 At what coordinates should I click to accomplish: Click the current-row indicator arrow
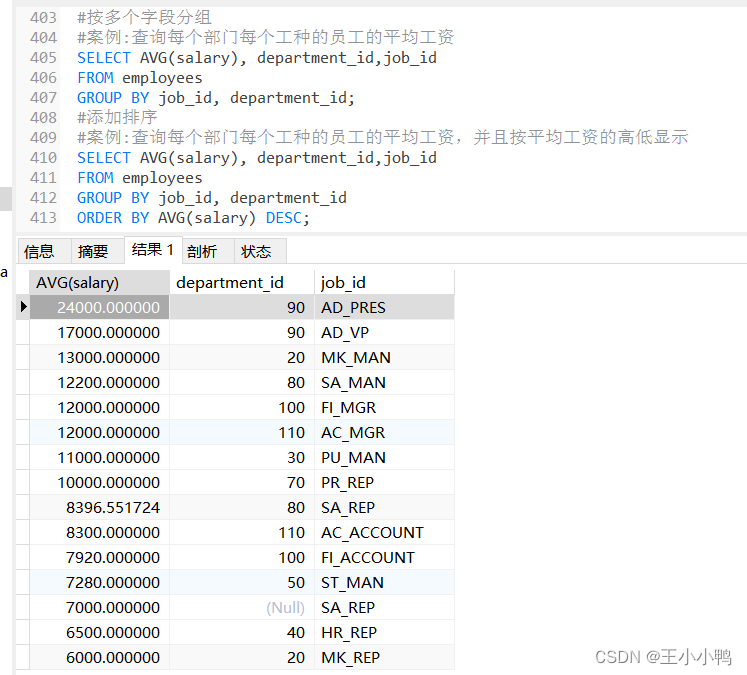pyautogui.click(x=23, y=306)
